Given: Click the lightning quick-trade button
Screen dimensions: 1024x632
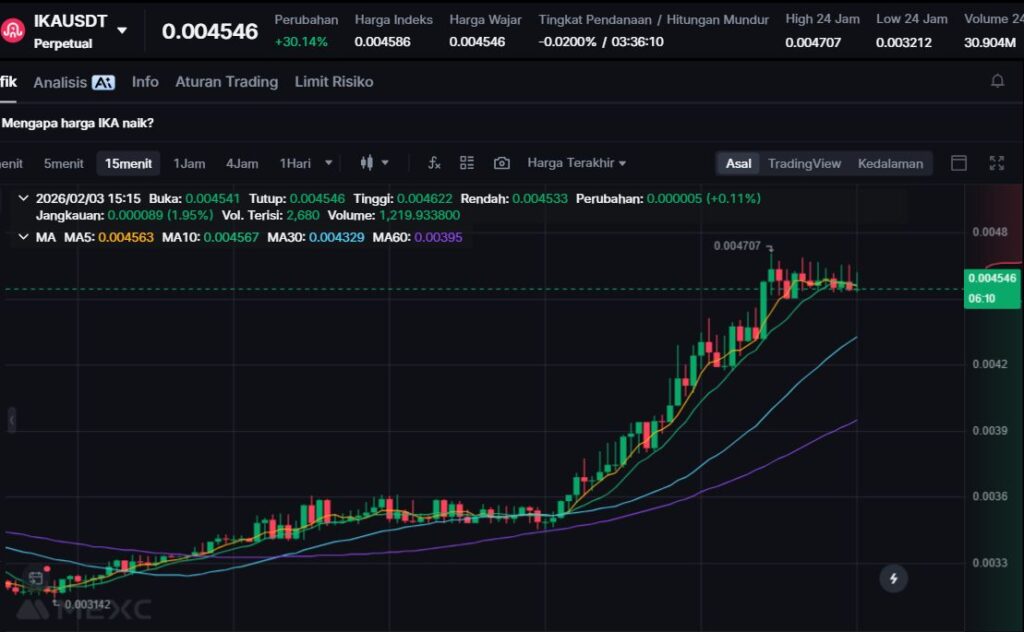Looking at the screenshot, I should tap(893, 578).
